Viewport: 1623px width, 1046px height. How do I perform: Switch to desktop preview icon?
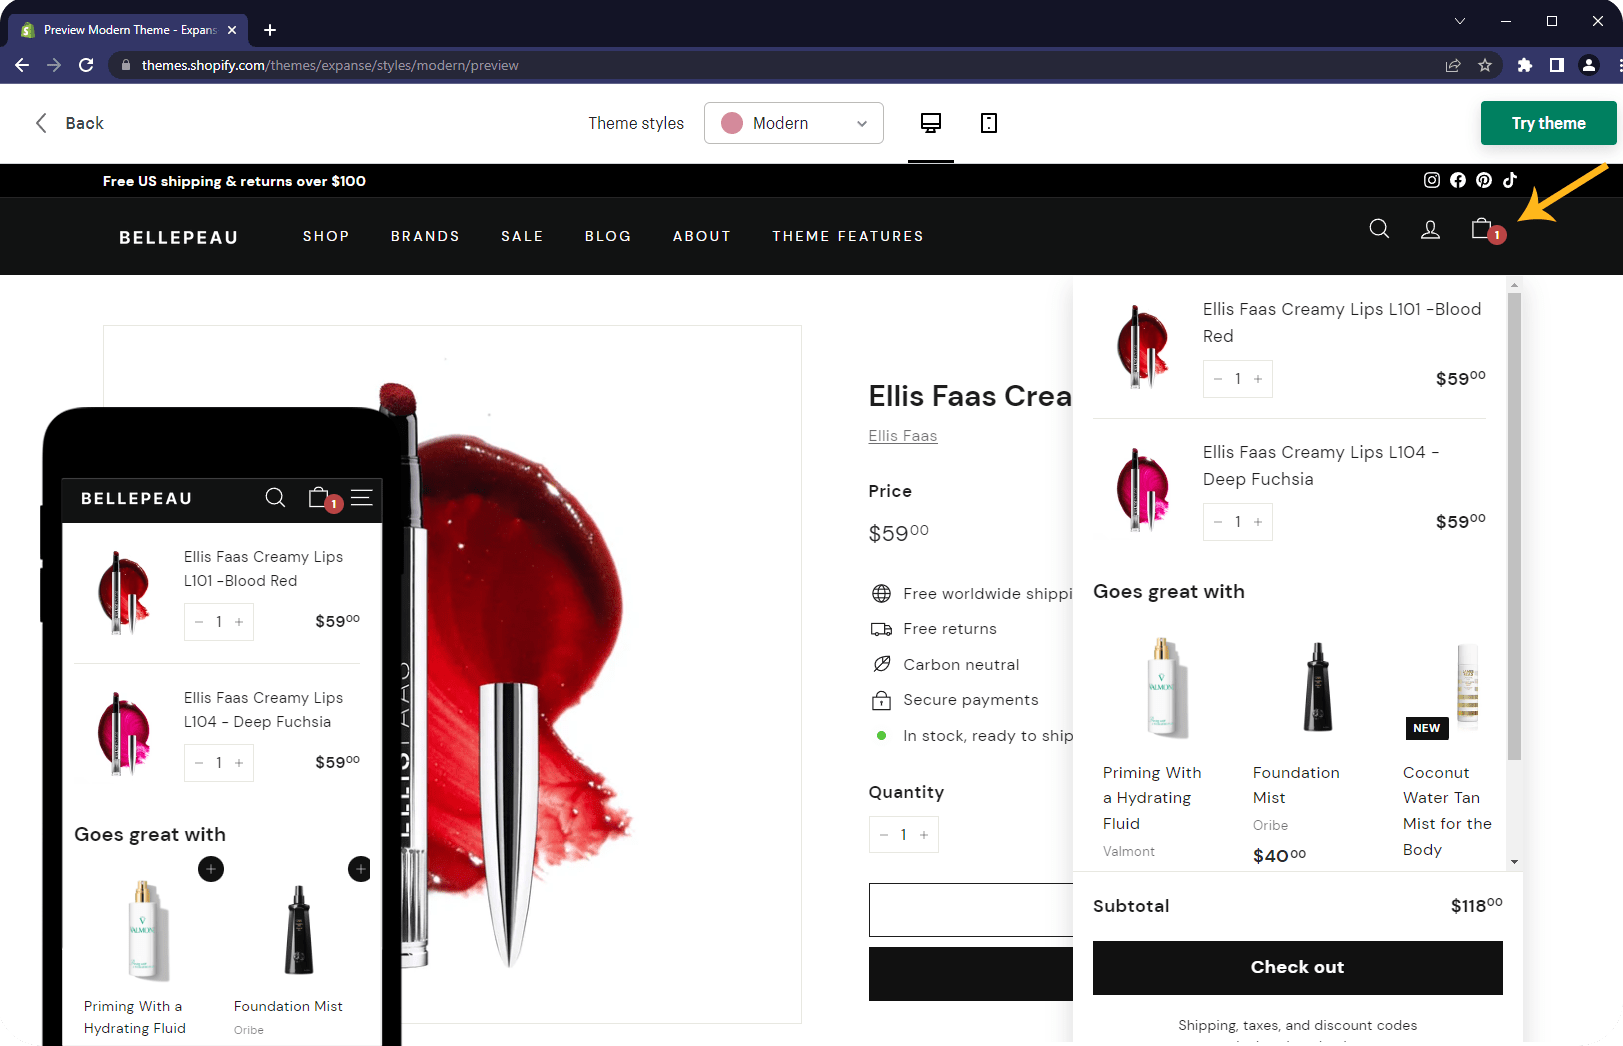tap(931, 123)
